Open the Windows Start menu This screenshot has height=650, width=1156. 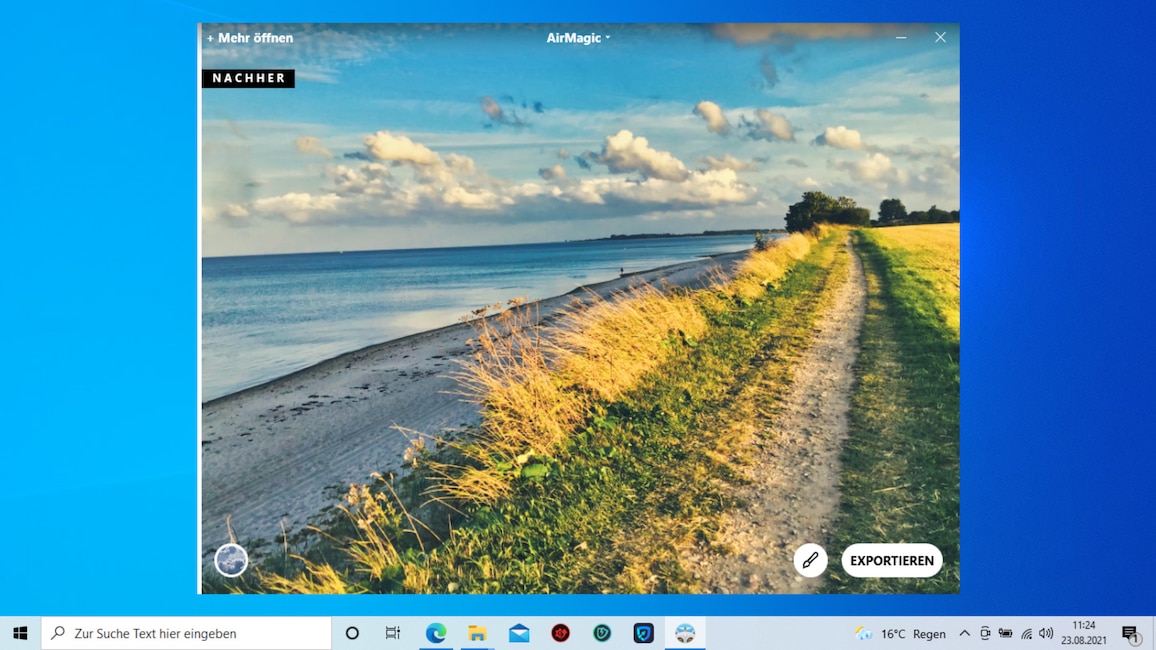pos(20,633)
